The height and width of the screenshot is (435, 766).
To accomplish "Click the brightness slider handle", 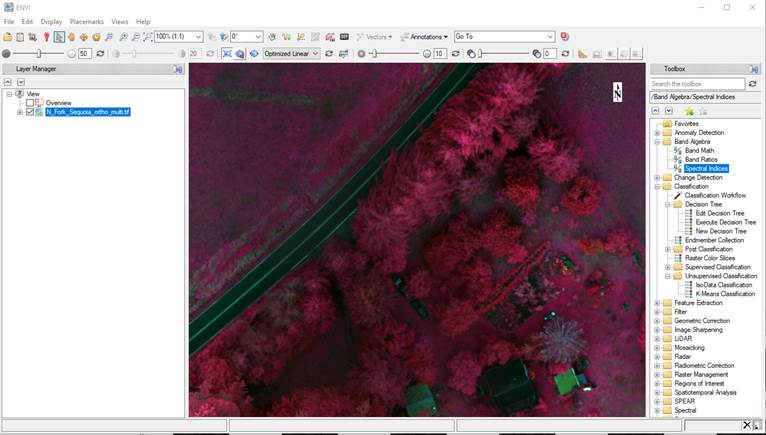I will [x=39, y=54].
